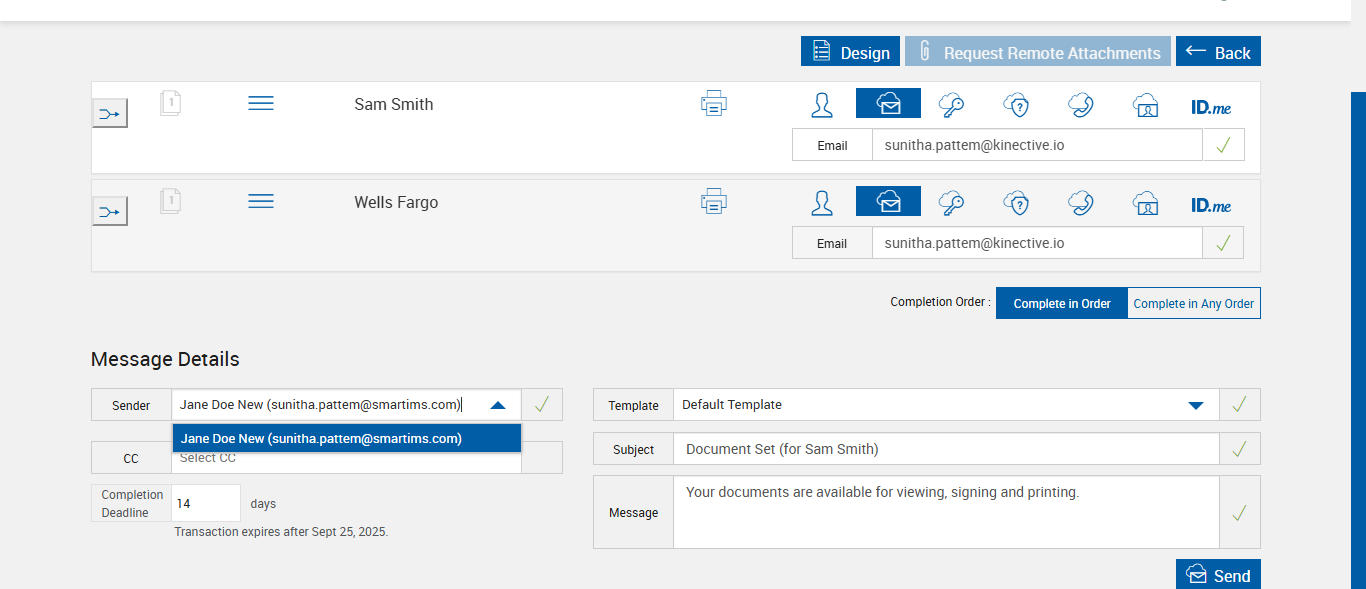Go Back using the Back button
Screen dimensions: 1366x589
(x=1218, y=53)
